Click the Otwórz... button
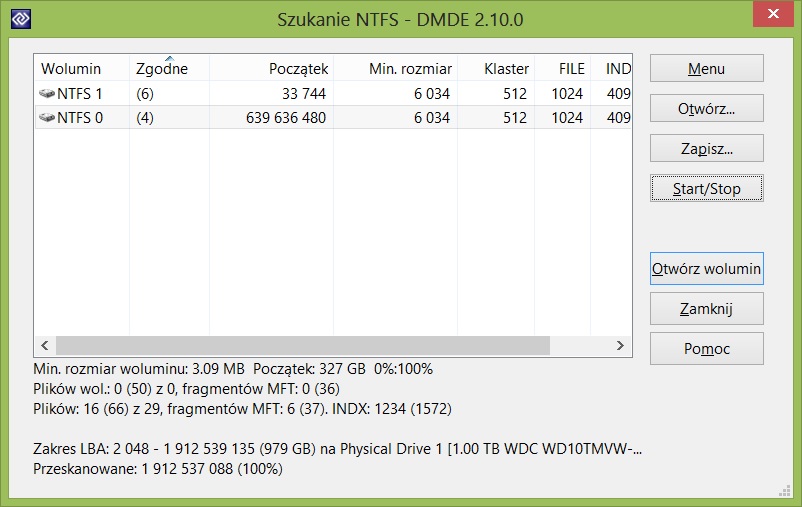The image size is (802, 507). tap(706, 108)
